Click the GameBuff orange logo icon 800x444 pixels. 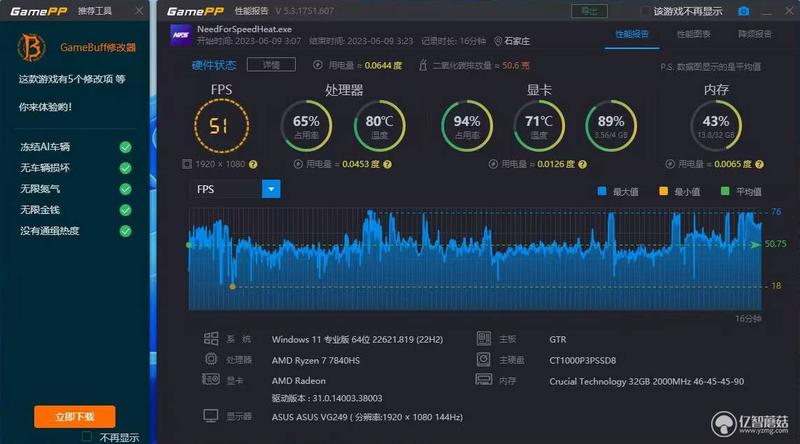coord(31,47)
